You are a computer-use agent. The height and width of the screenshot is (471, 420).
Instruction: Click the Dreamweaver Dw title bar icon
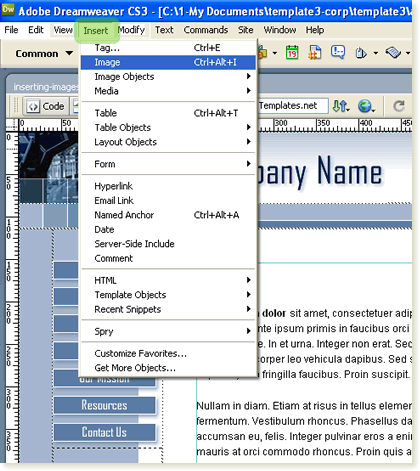8,10
